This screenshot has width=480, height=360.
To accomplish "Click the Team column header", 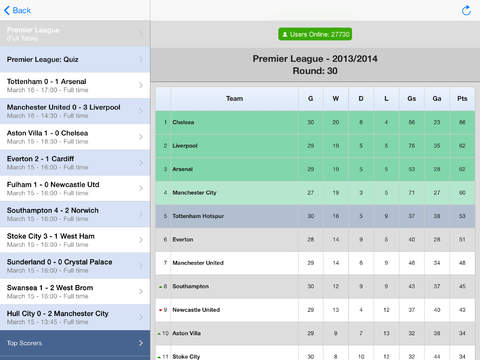I will [234, 99].
